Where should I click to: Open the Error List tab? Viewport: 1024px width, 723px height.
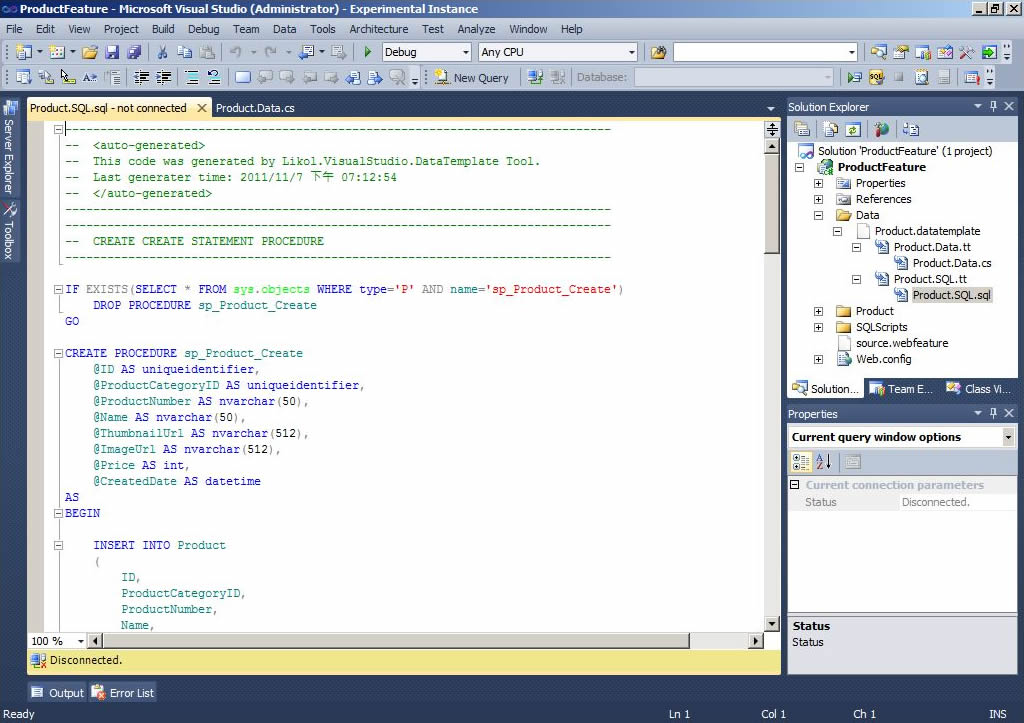tap(123, 693)
